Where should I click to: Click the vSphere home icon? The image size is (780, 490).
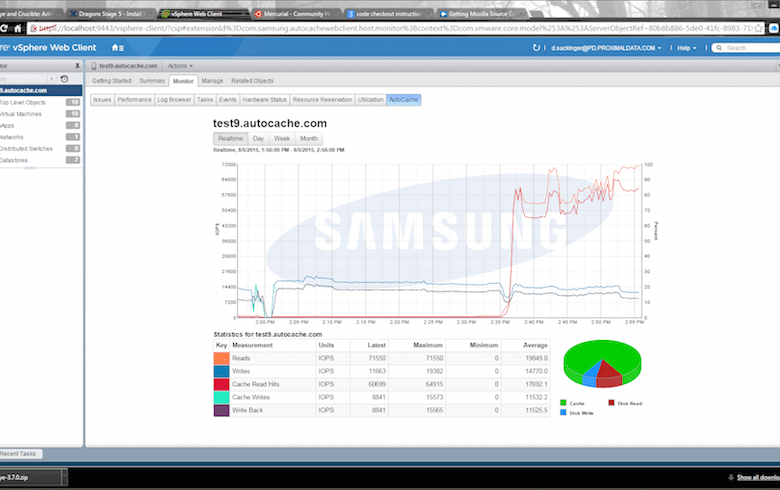point(117,48)
